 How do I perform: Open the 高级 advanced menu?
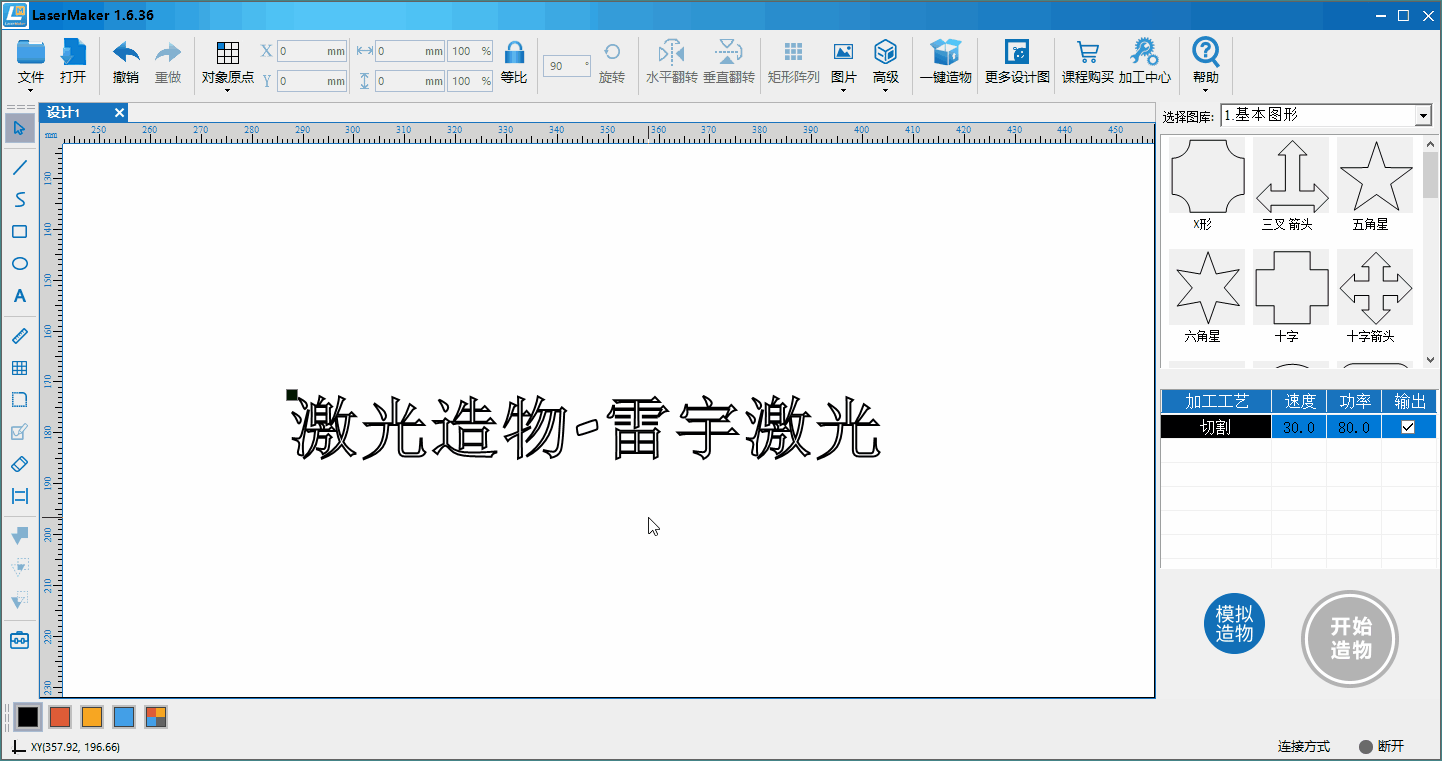[885, 53]
